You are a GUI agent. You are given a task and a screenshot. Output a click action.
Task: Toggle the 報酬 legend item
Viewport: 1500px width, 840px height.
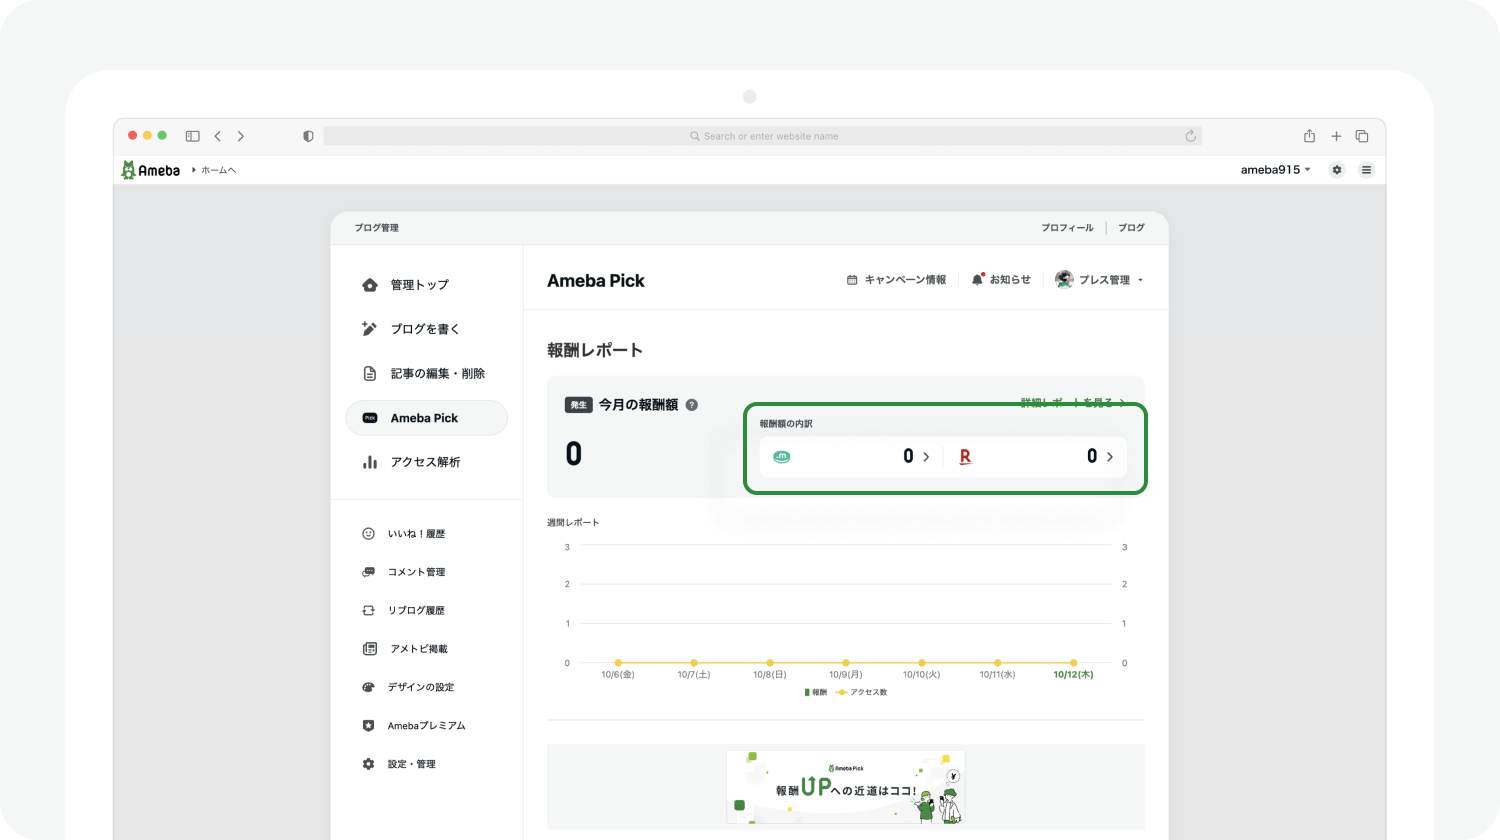pyautogui.click(x=816, y=692)
